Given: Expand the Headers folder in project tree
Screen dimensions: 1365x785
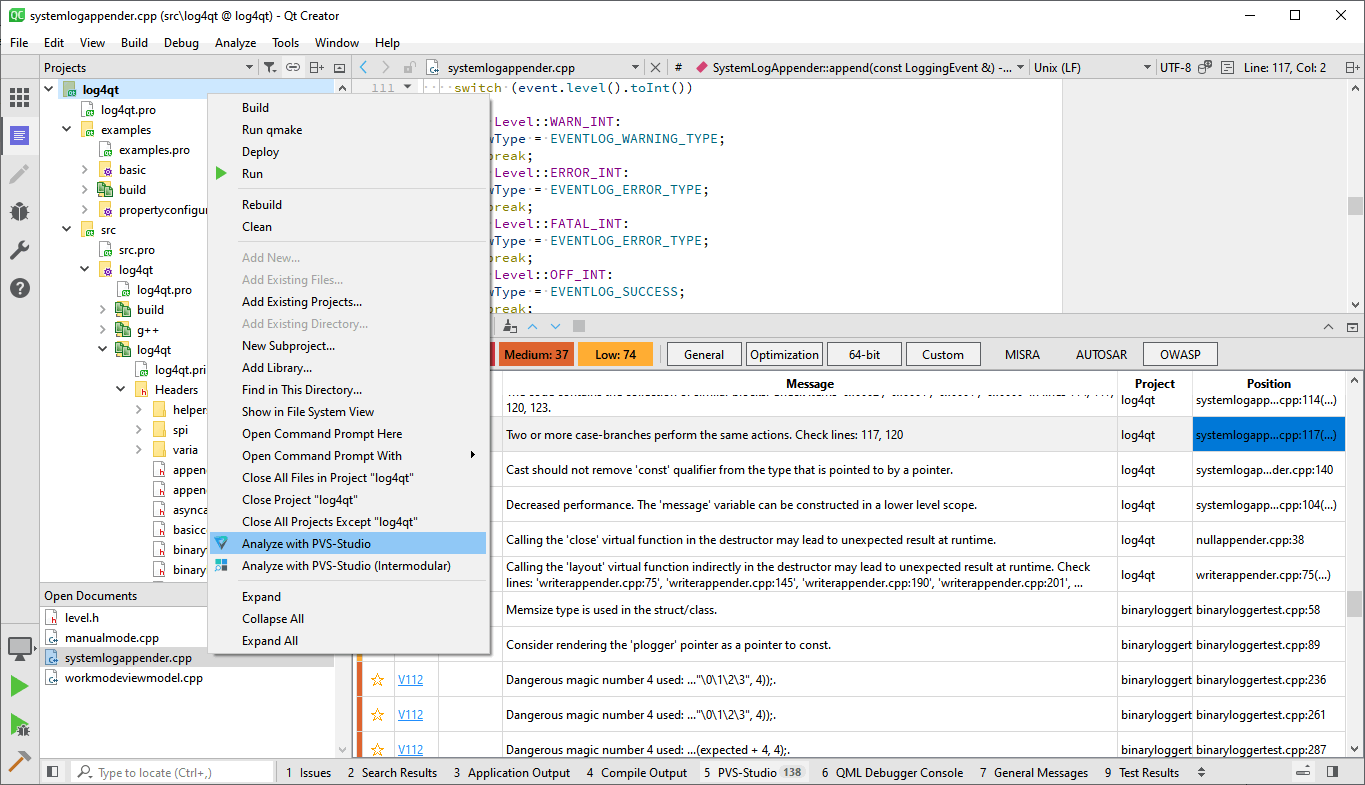Looking at the screenshot, I should (120, 389).
